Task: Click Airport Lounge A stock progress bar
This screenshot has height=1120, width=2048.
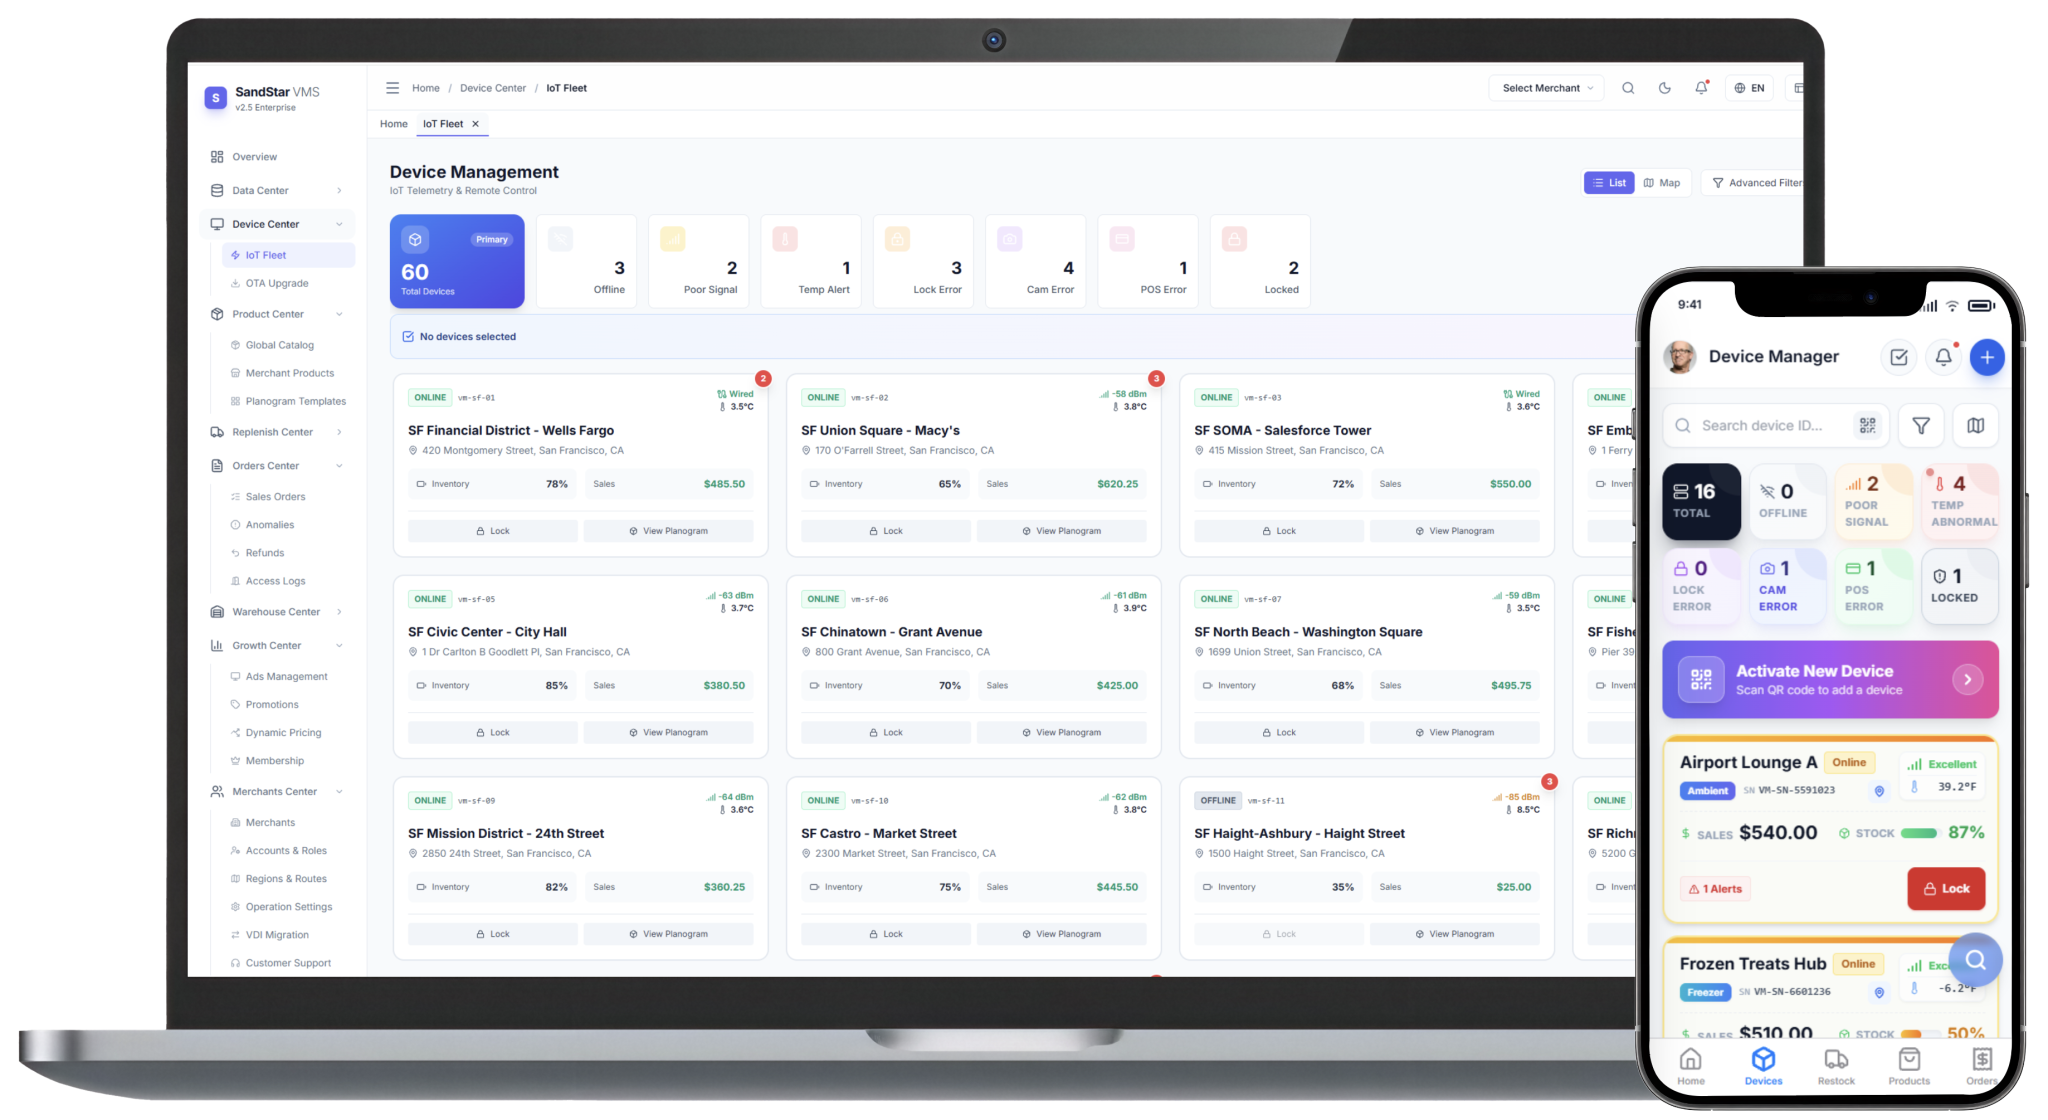Action: coord(1919,833)
